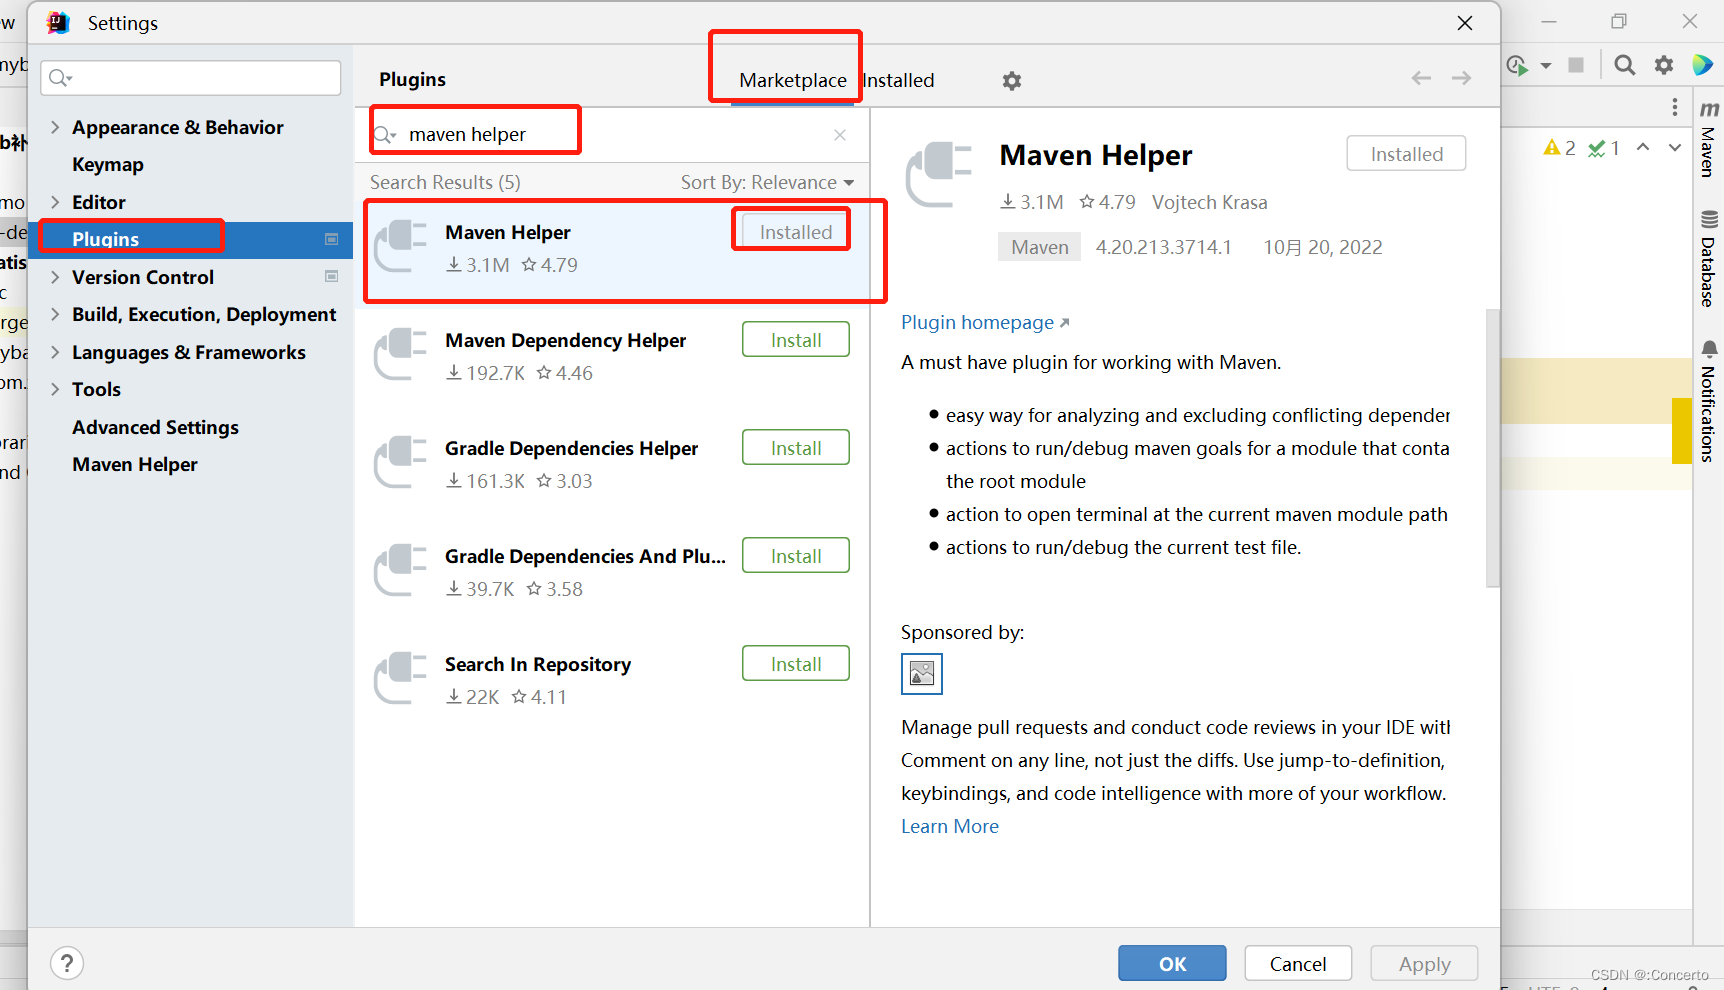Click the Installed button on Maven Helper result row
The height and width of the screenshot is (990, 1724).
[796, 232]
